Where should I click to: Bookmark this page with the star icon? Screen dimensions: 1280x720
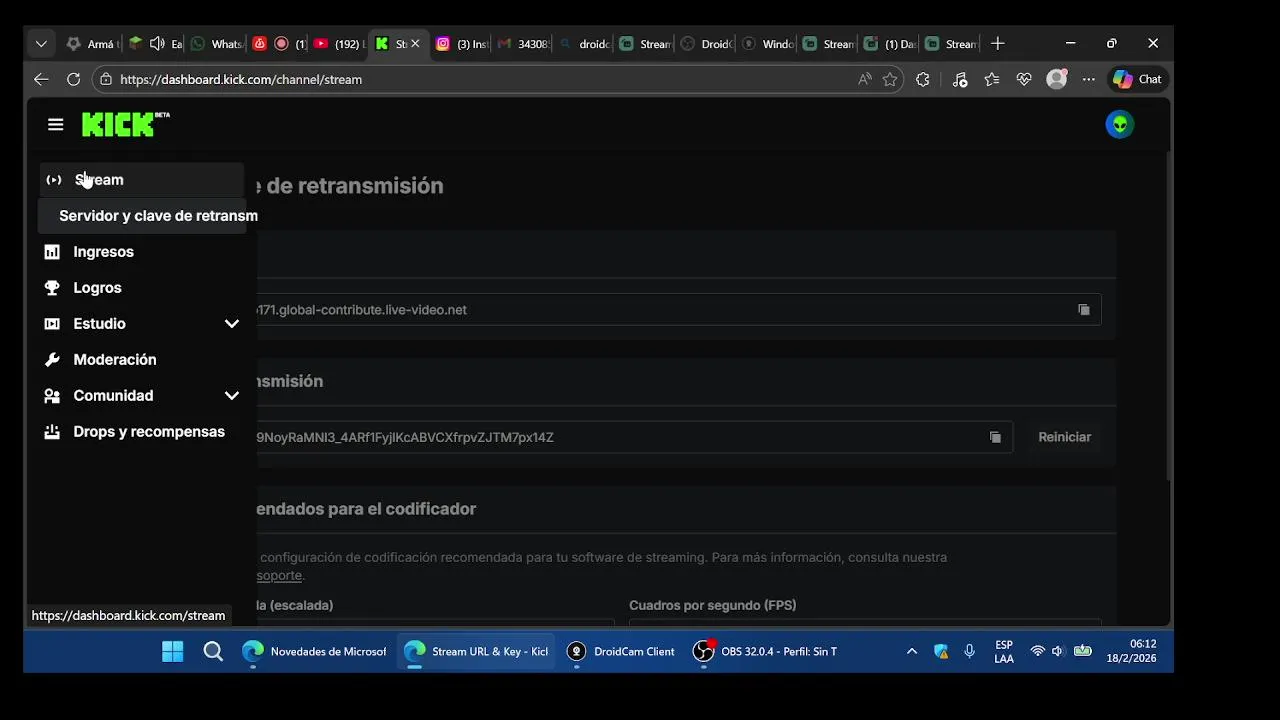[890, 79]
